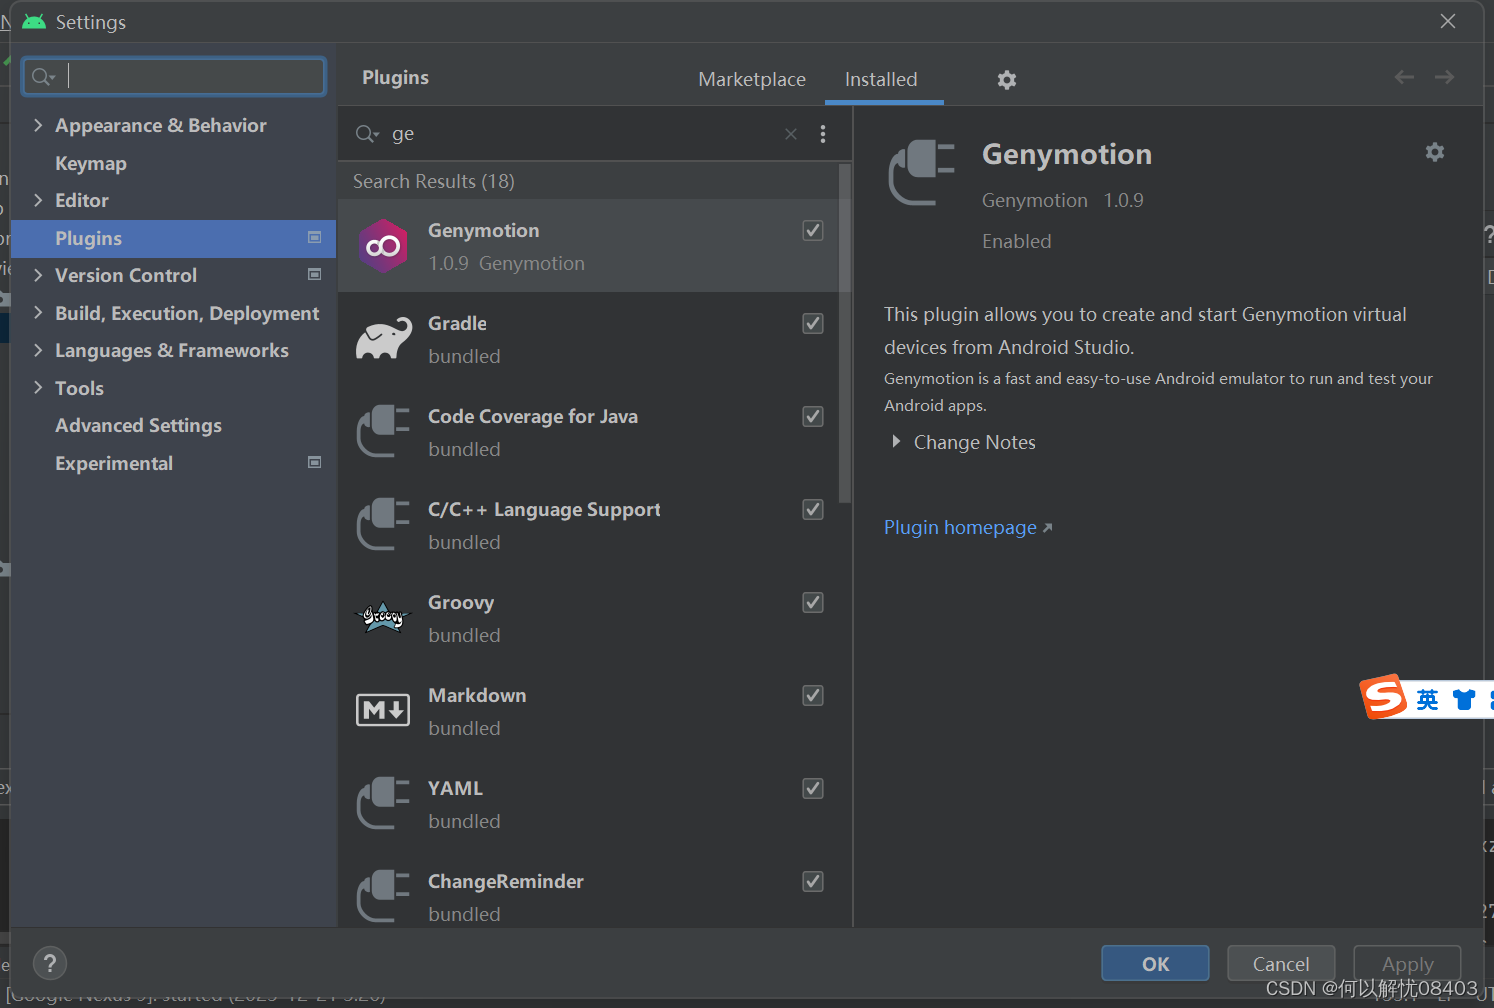Open the help question mark button
The width and height of the screenshot is (1494, 1008).
50,963
